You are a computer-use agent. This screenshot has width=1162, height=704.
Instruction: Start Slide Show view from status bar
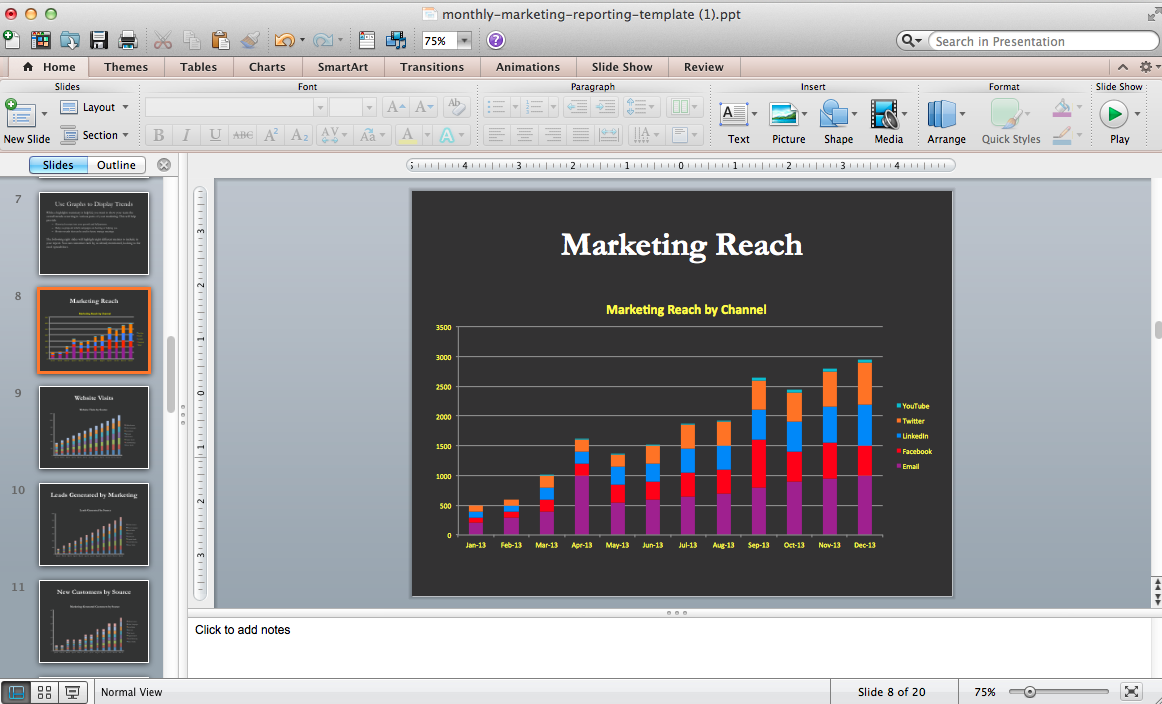[73, 692]
